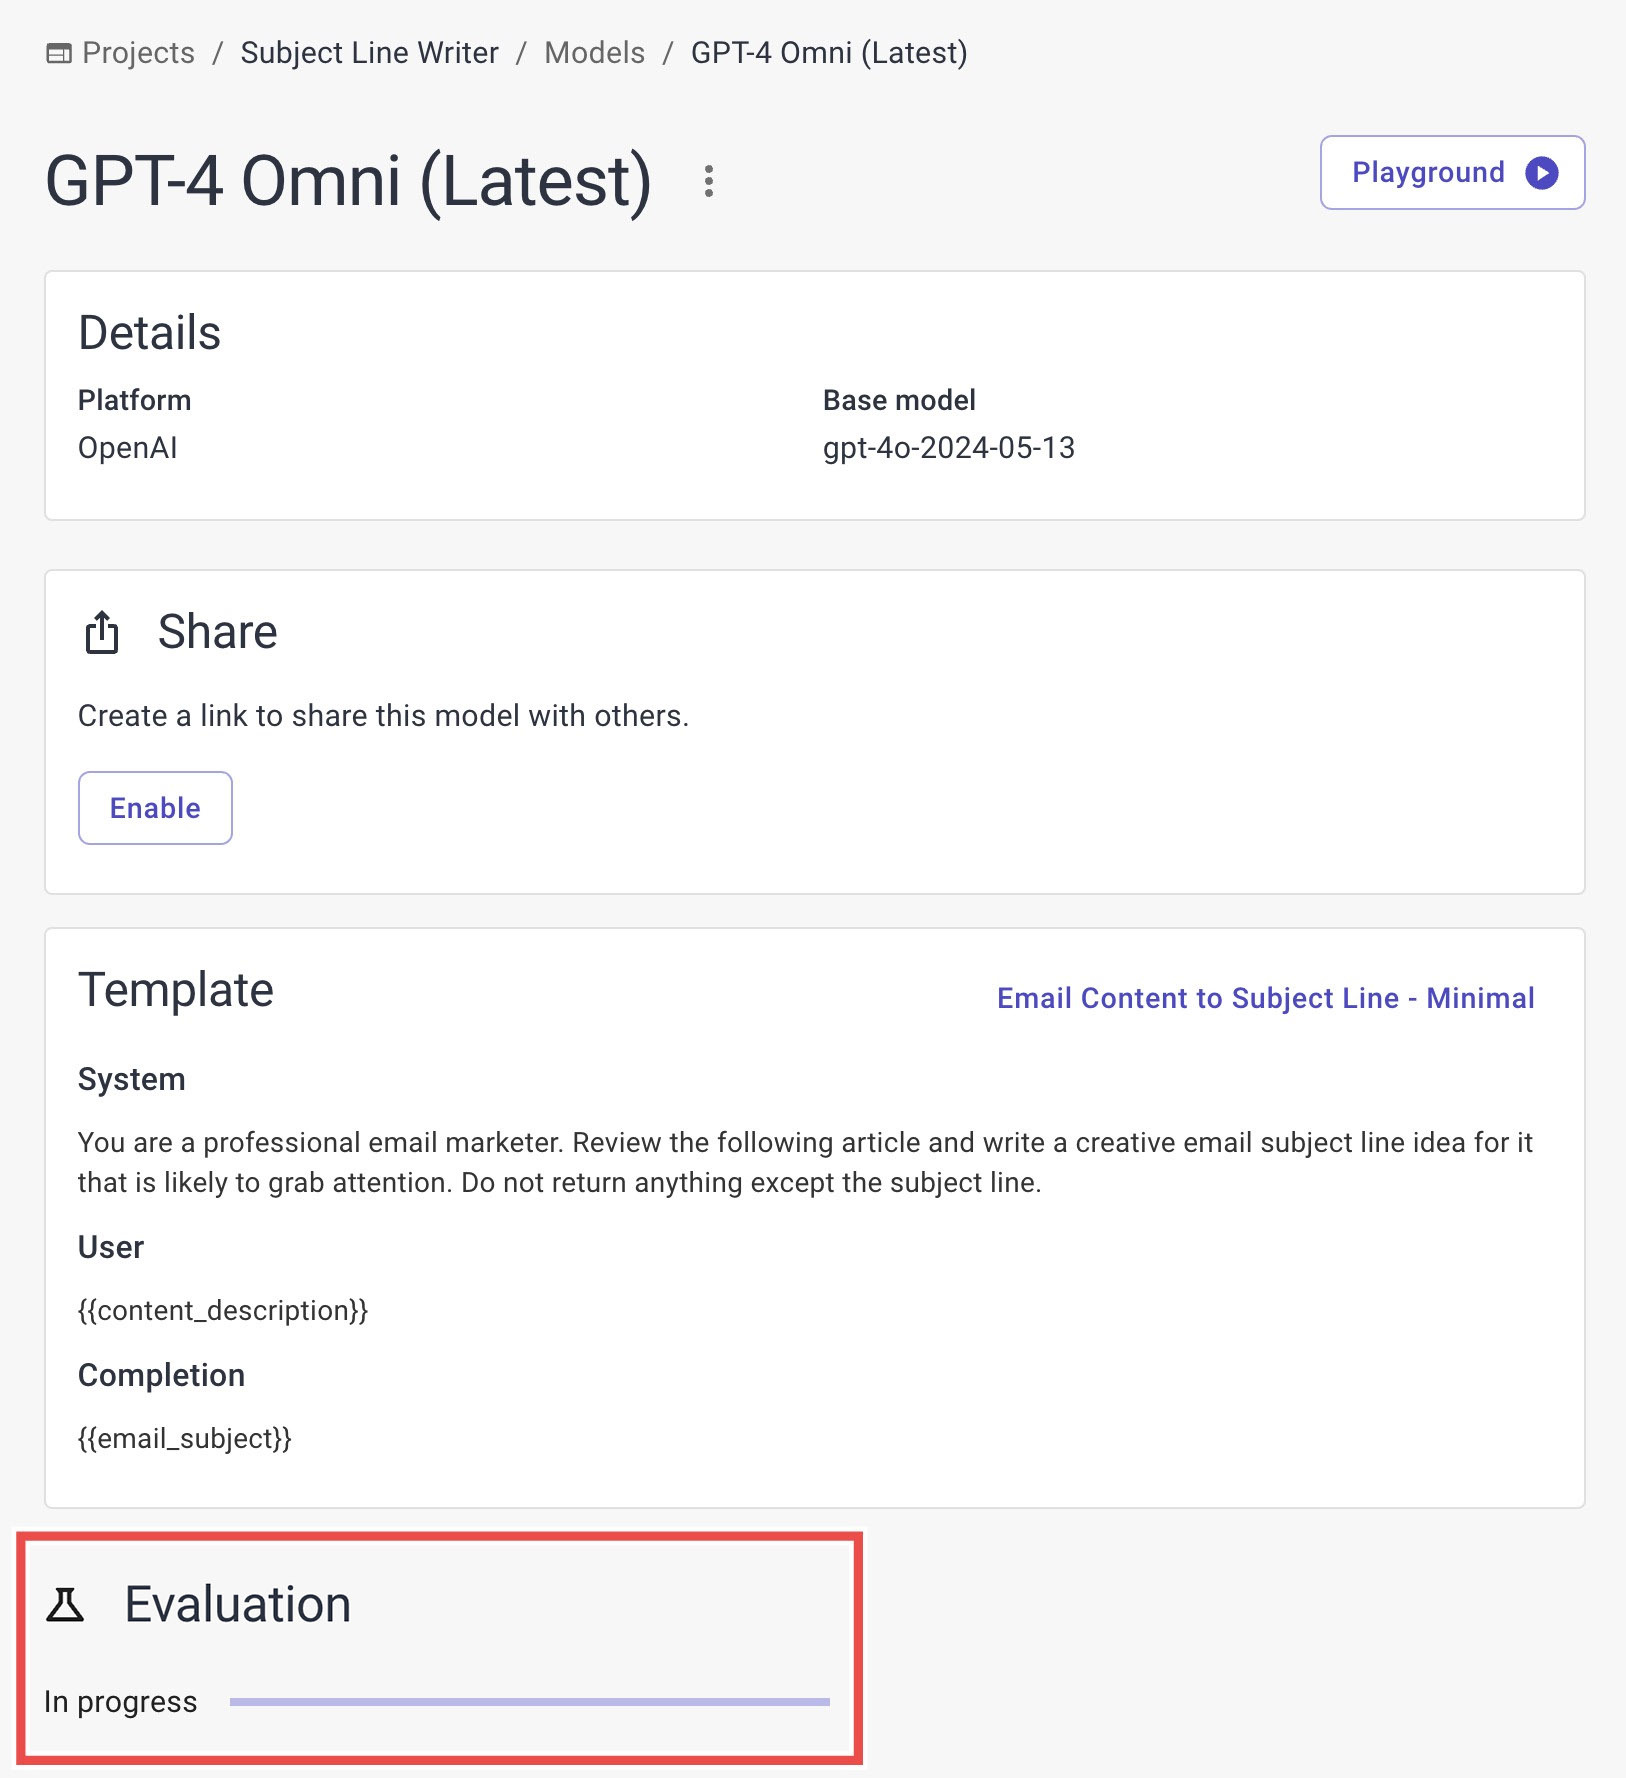This screenshot has height=1778, width=1626.
Task: Click the Evaluation in-progress bar
Action: click(529, 1701)
